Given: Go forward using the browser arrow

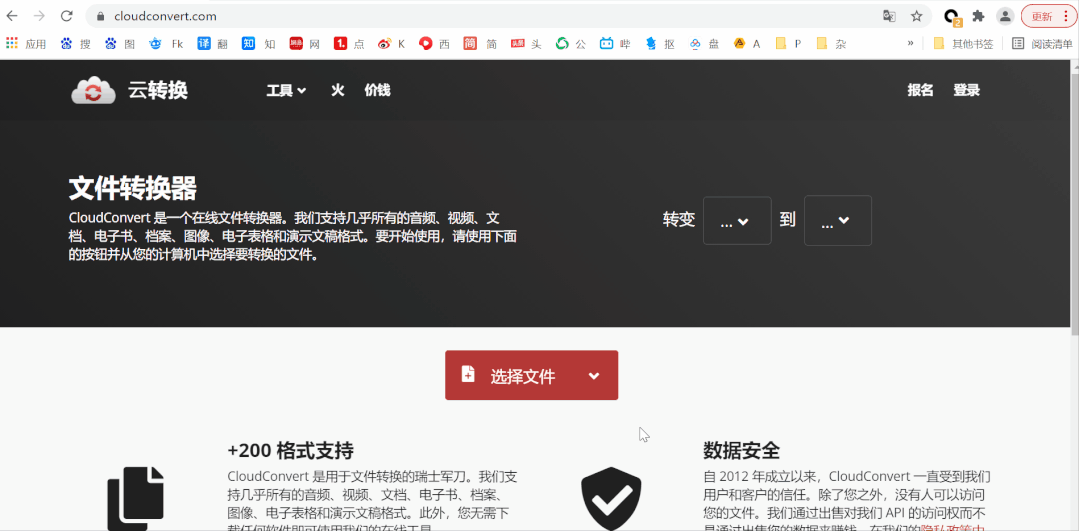Looking at the screenshot, I should (39, 16).
